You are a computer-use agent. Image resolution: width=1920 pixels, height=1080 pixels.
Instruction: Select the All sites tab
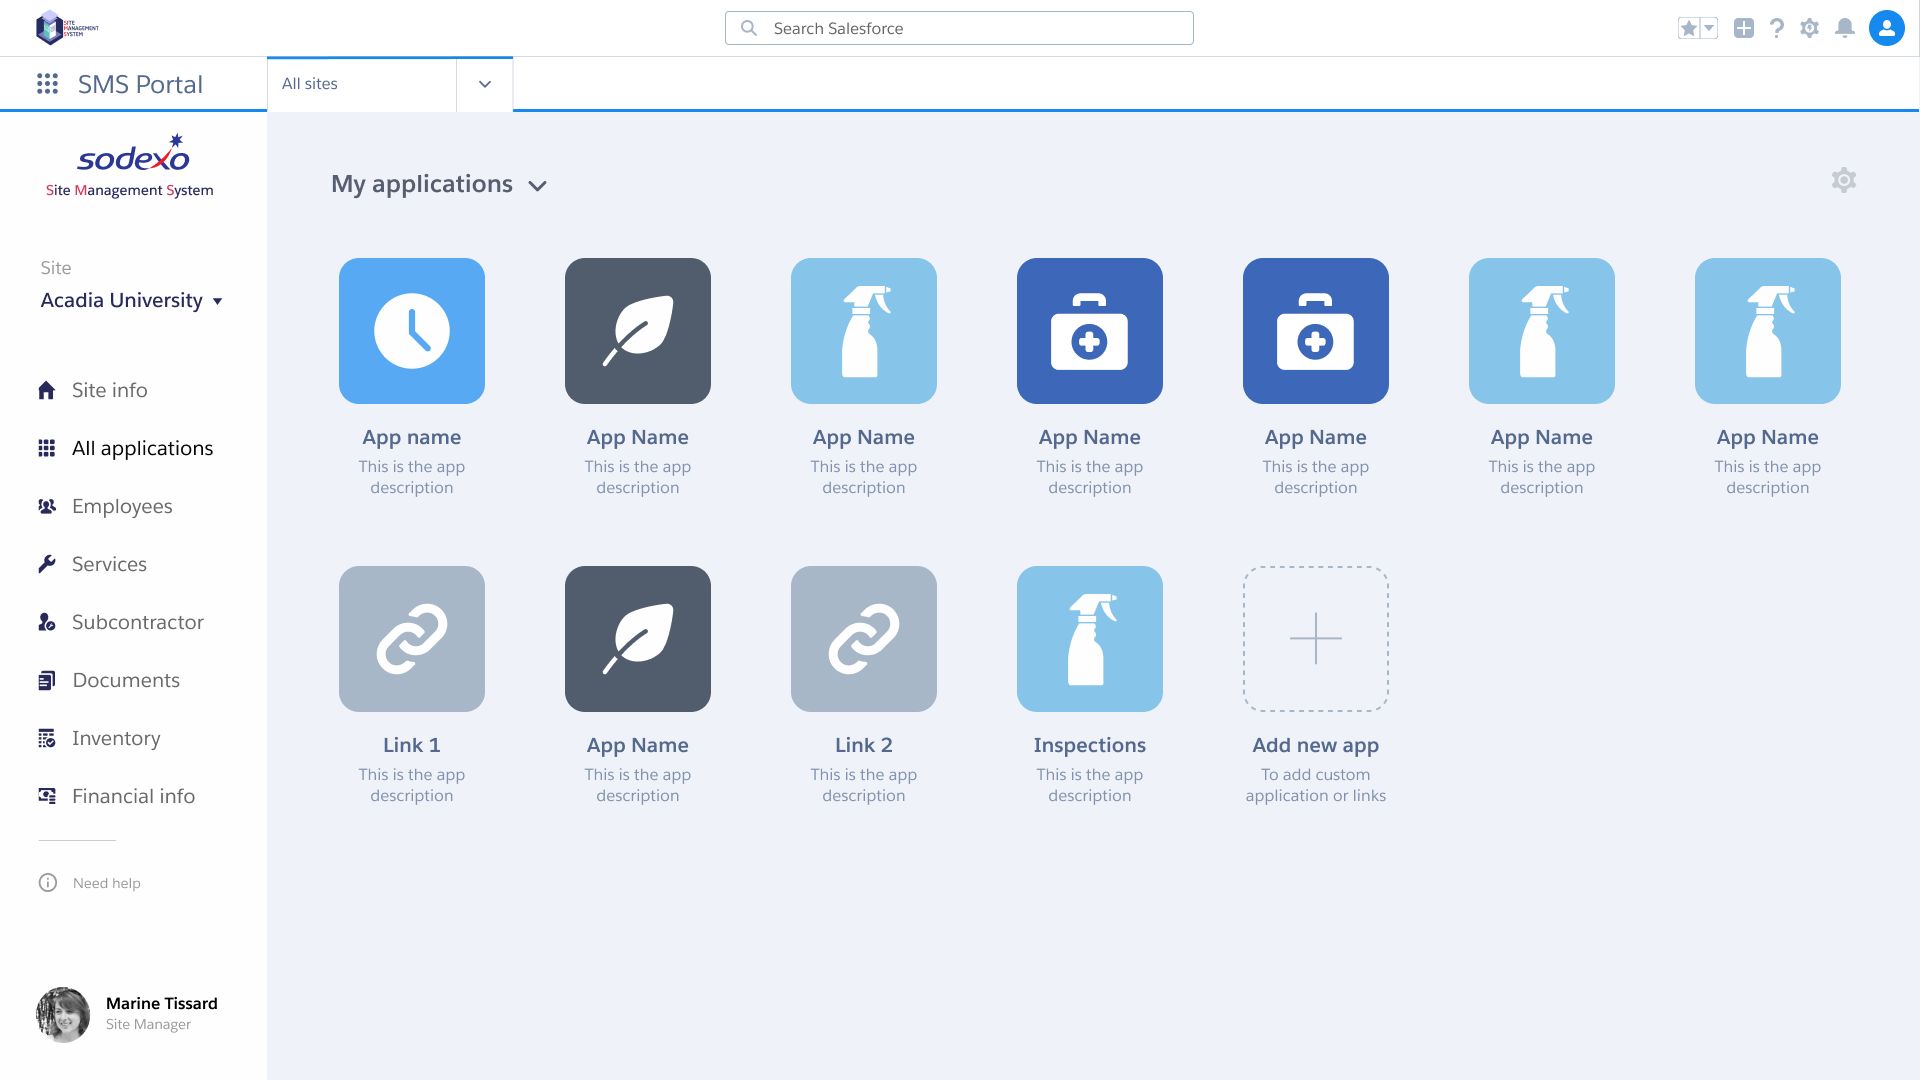pos(362,84)
